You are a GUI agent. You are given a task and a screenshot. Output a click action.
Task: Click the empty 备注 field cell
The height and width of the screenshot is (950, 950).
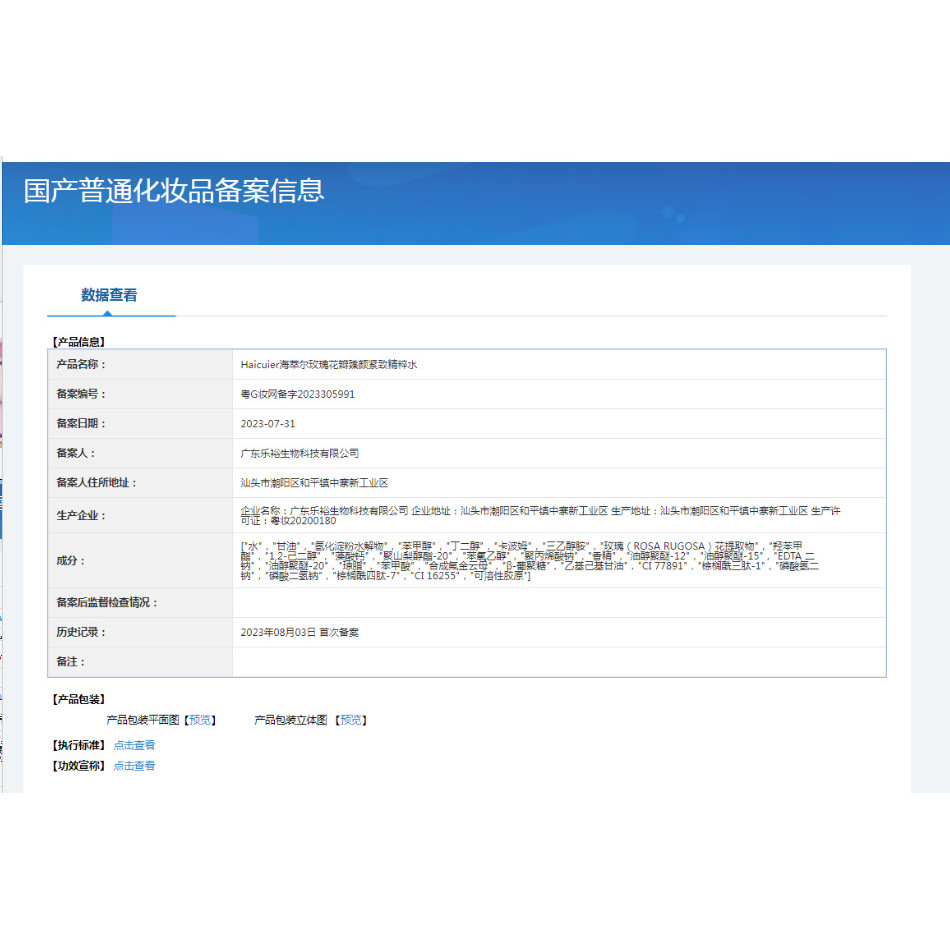[x=559, y=662]
